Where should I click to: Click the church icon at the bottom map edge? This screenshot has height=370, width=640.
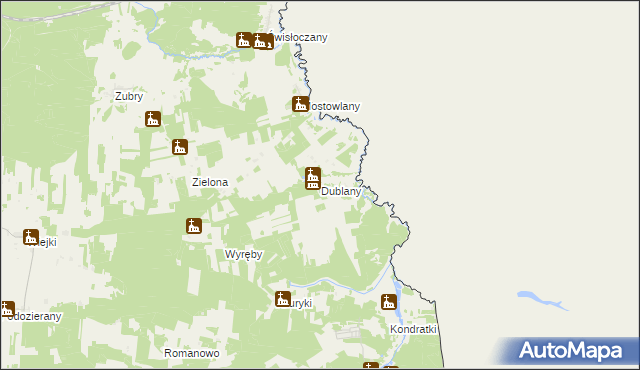[371, 366]
